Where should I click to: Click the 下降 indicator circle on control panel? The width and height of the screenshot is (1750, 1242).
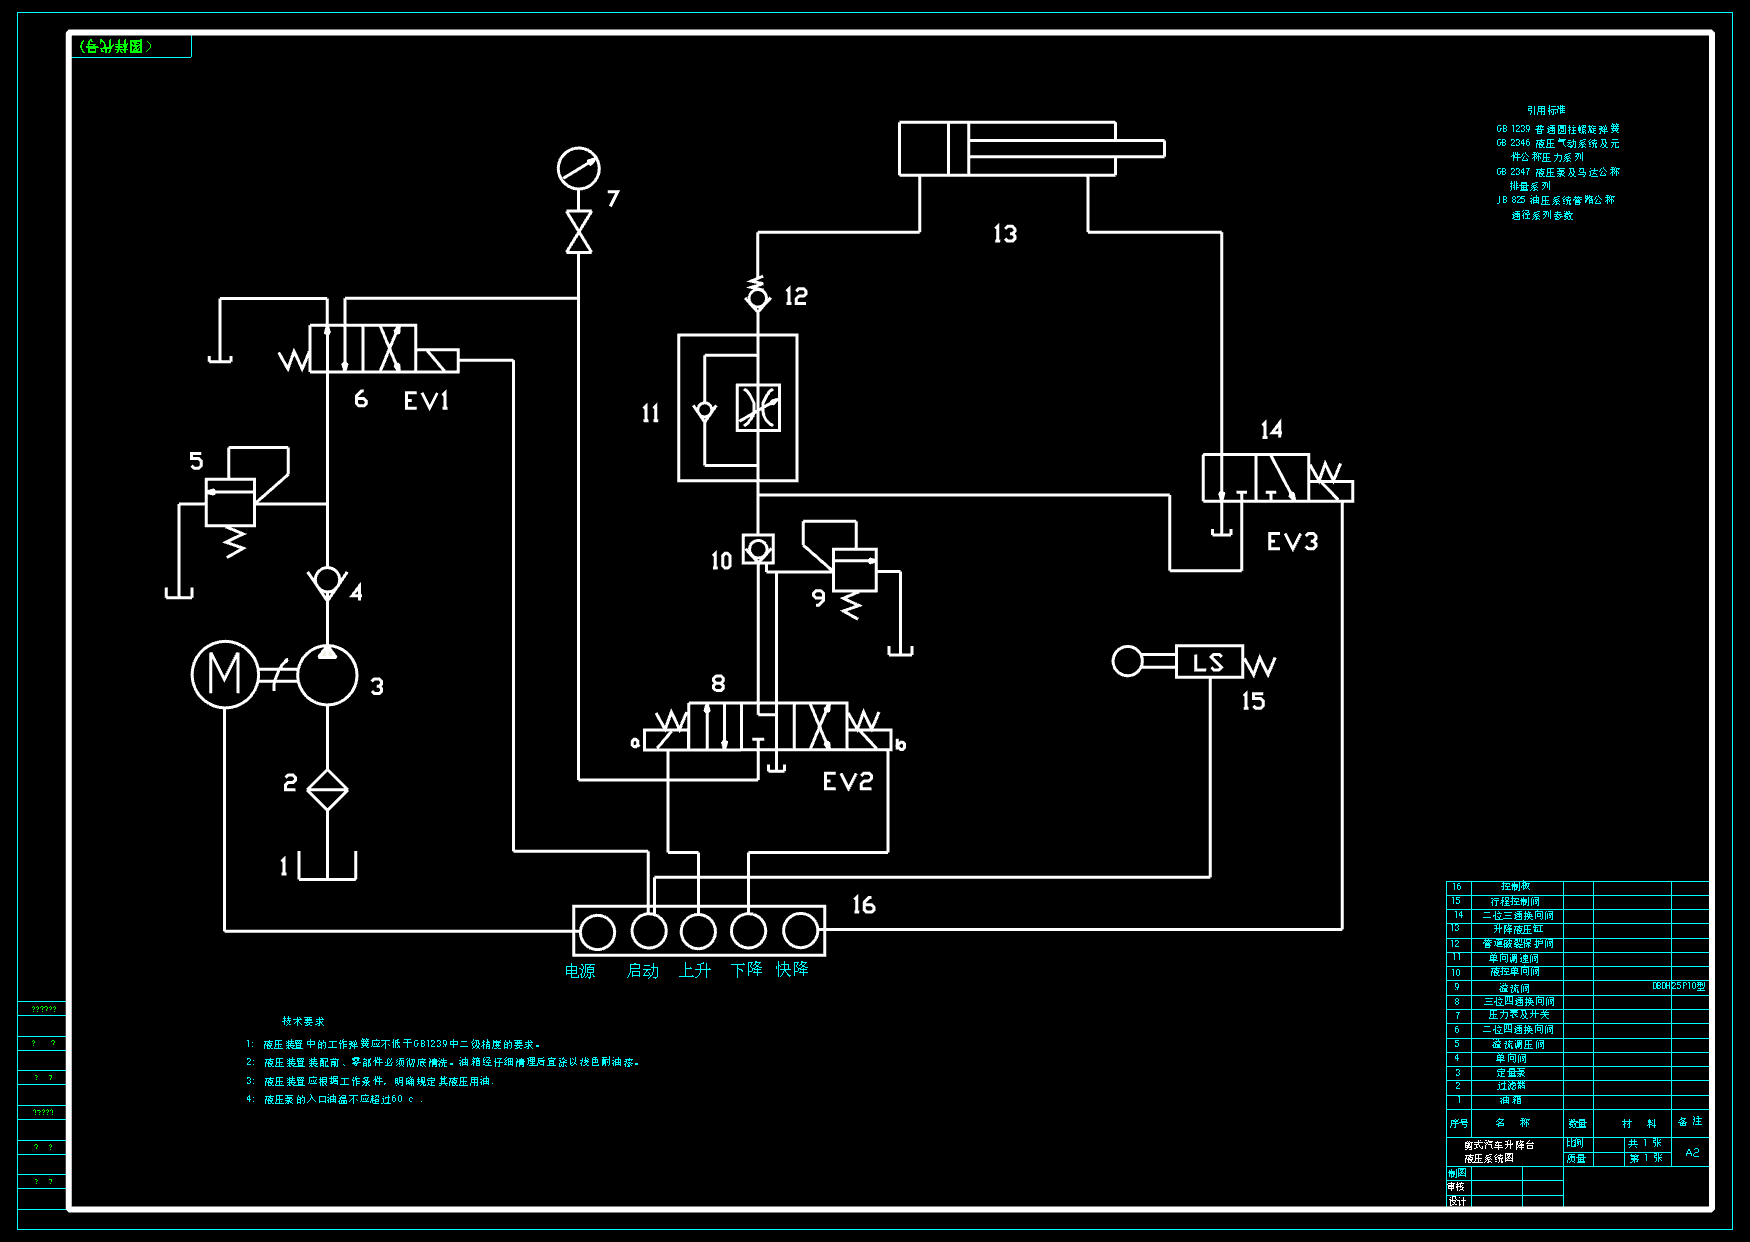point(748,932)
